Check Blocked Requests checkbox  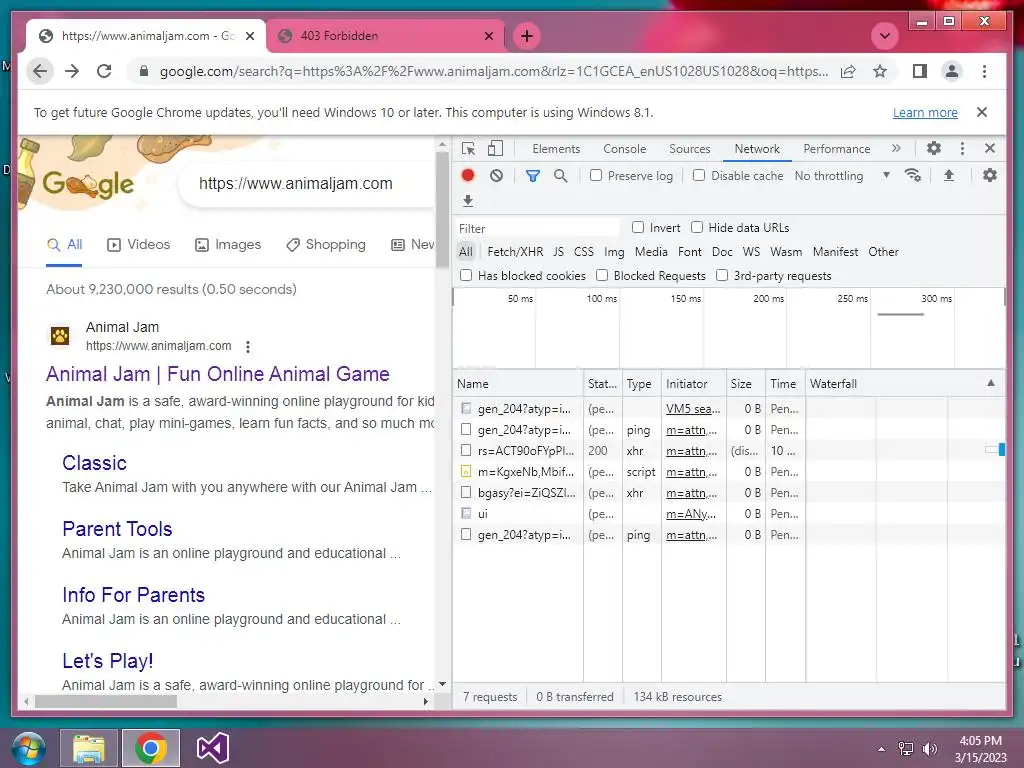coord(601,276)
